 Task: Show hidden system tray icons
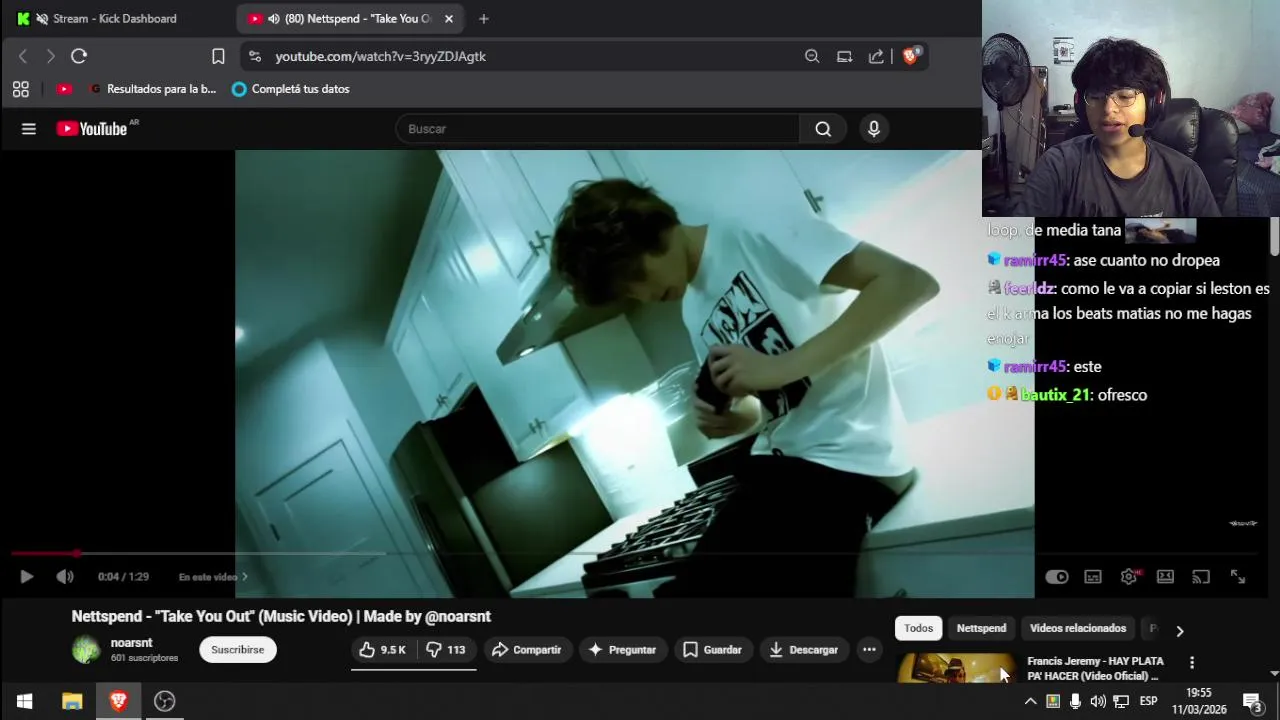(x=1030, y=701)
